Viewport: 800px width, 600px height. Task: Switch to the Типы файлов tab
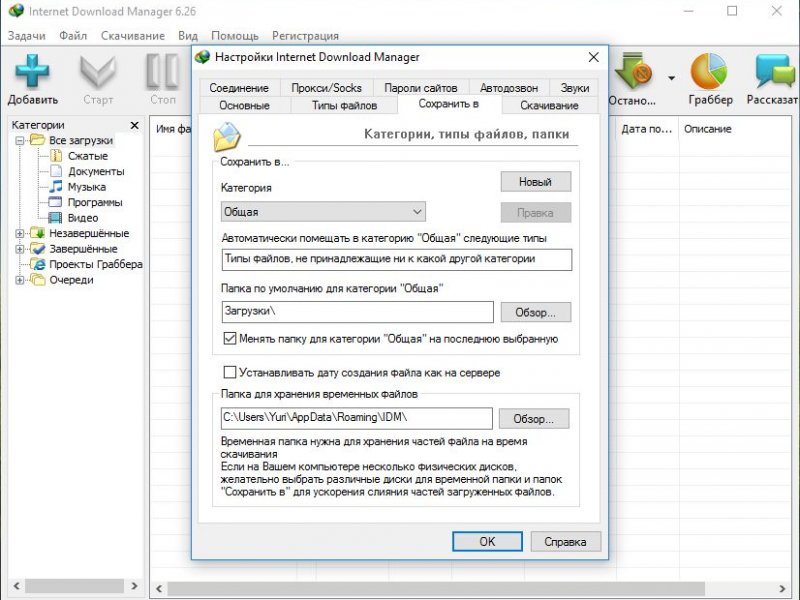click(344, 106)
